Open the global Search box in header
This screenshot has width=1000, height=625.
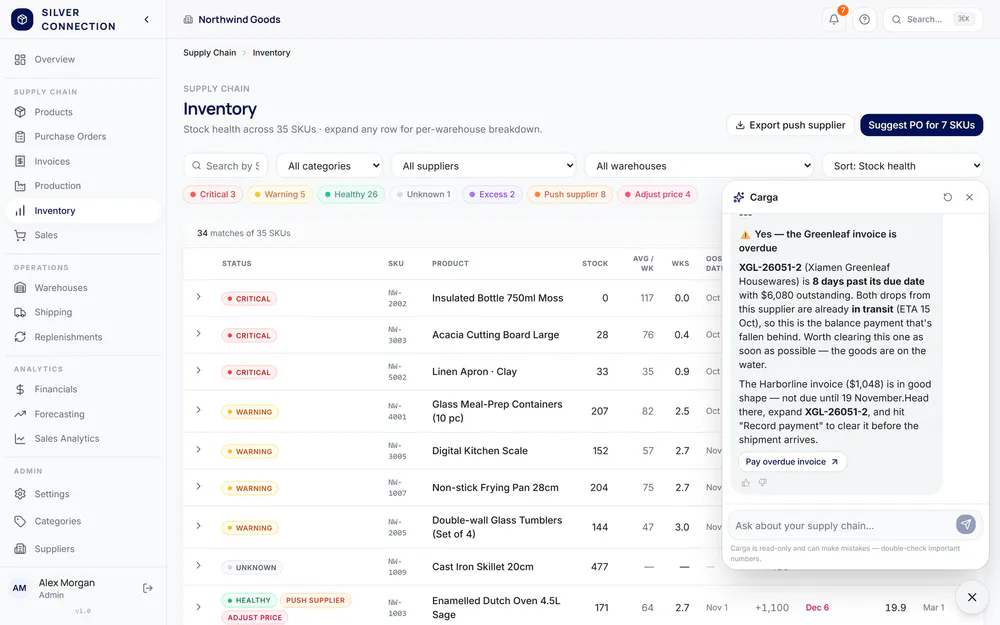[x=932, y=19]
